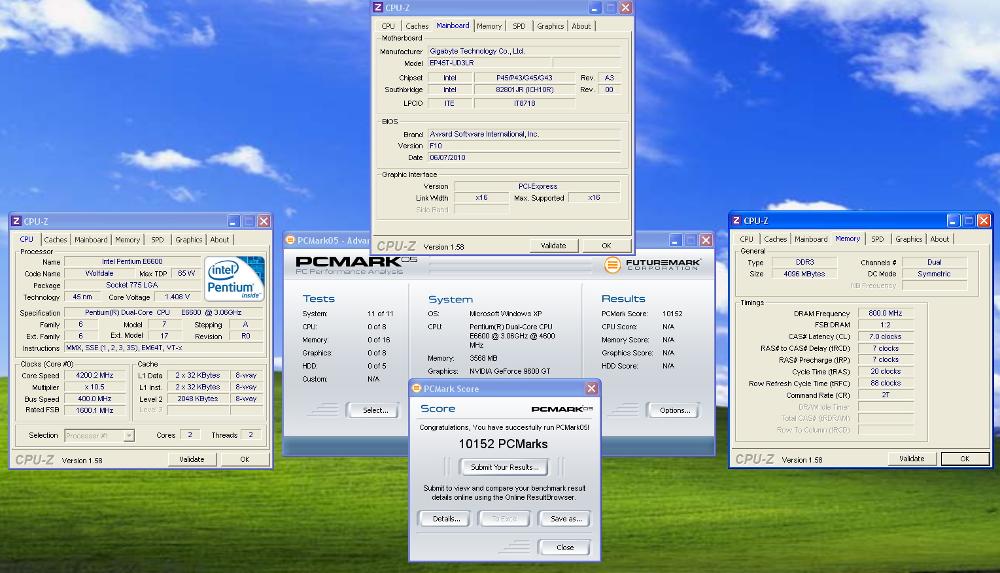Click the Pentium Dual-Core specification field
The height and width of the screenshot is (573, 1000).
[x=163, y=313]
